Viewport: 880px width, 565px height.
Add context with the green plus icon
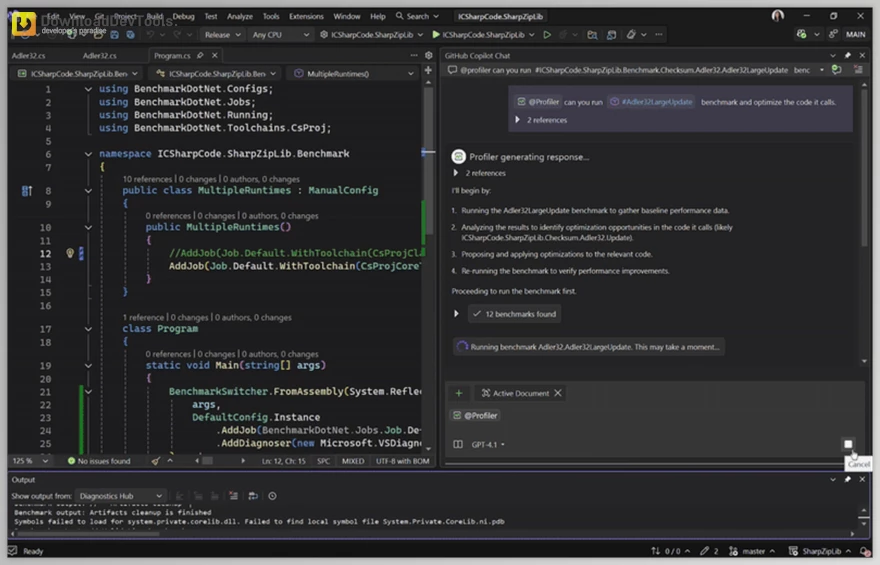point(459,393)
